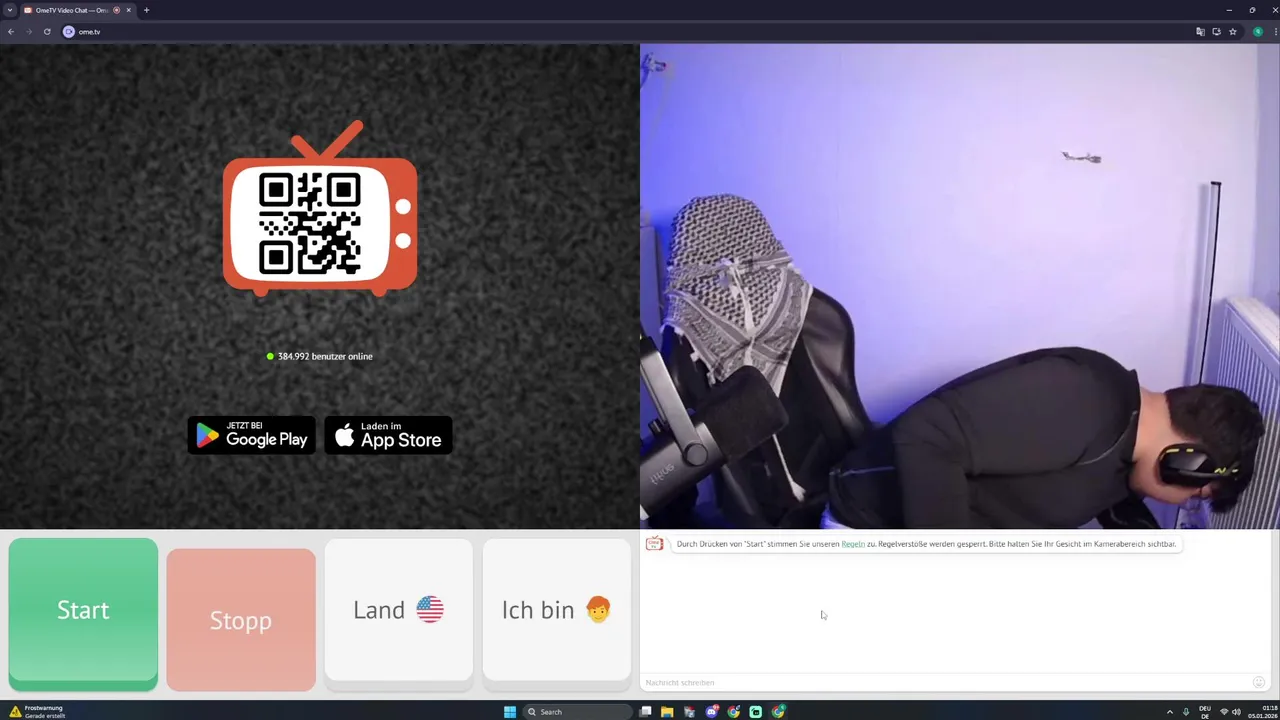
Task: Close the OmeTV Video Chat tab
Action: [x=128, y=10]
